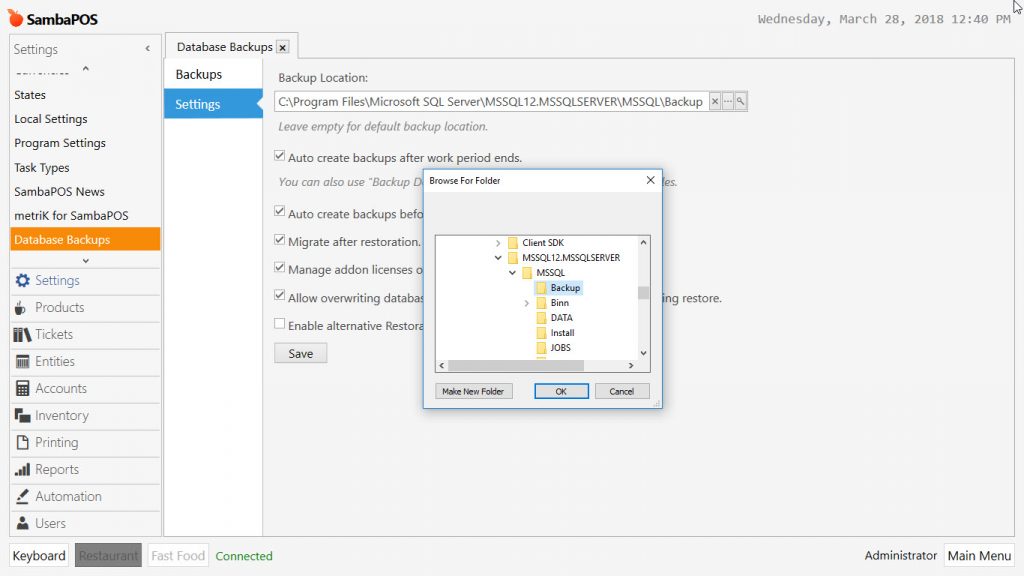Cancel the Browse For Folder dialog

(622, 391)
